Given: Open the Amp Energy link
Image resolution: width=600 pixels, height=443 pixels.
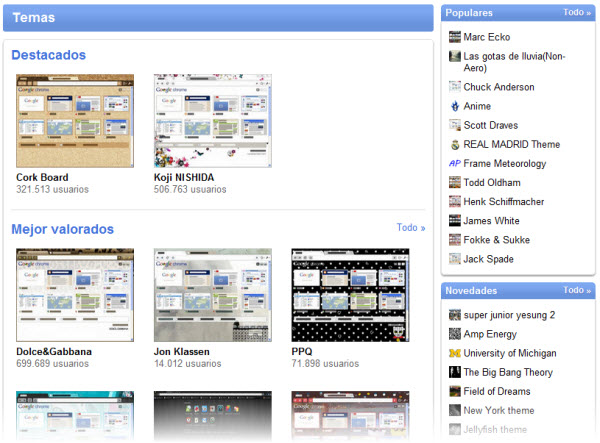Looking at the screenshot, I should point(490,334).
